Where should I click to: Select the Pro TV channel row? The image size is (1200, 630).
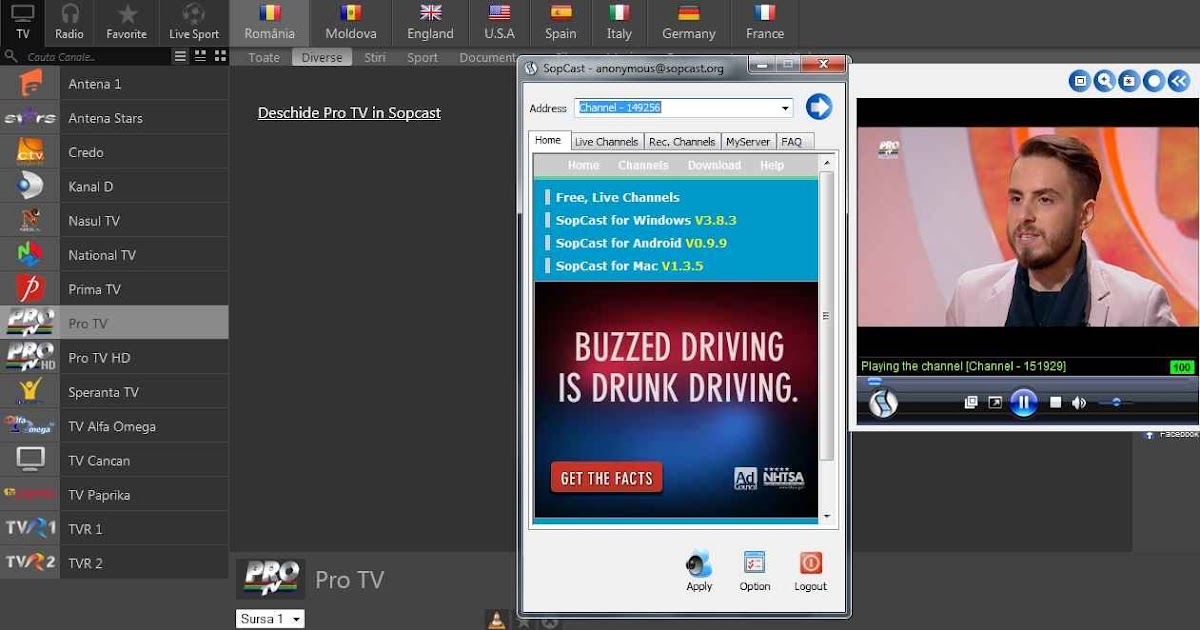[x=114, y=323]
